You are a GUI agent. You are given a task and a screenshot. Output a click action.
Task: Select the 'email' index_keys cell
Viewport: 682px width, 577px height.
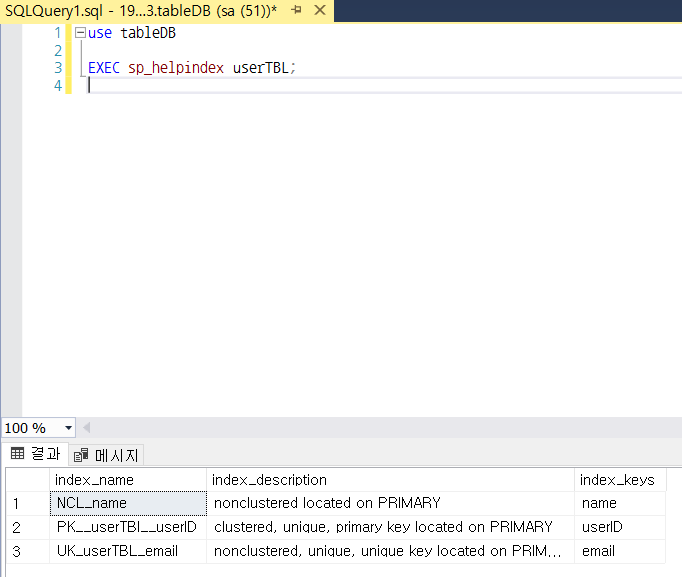tap(620, 551)
